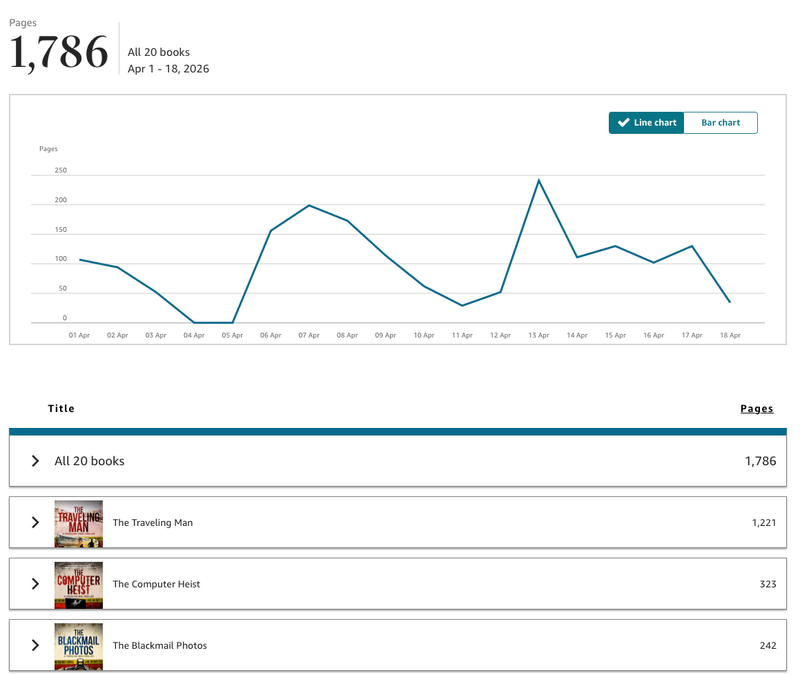Sort the table by Pages column
This screenshot has width=800, height=675.
point(757,409)
